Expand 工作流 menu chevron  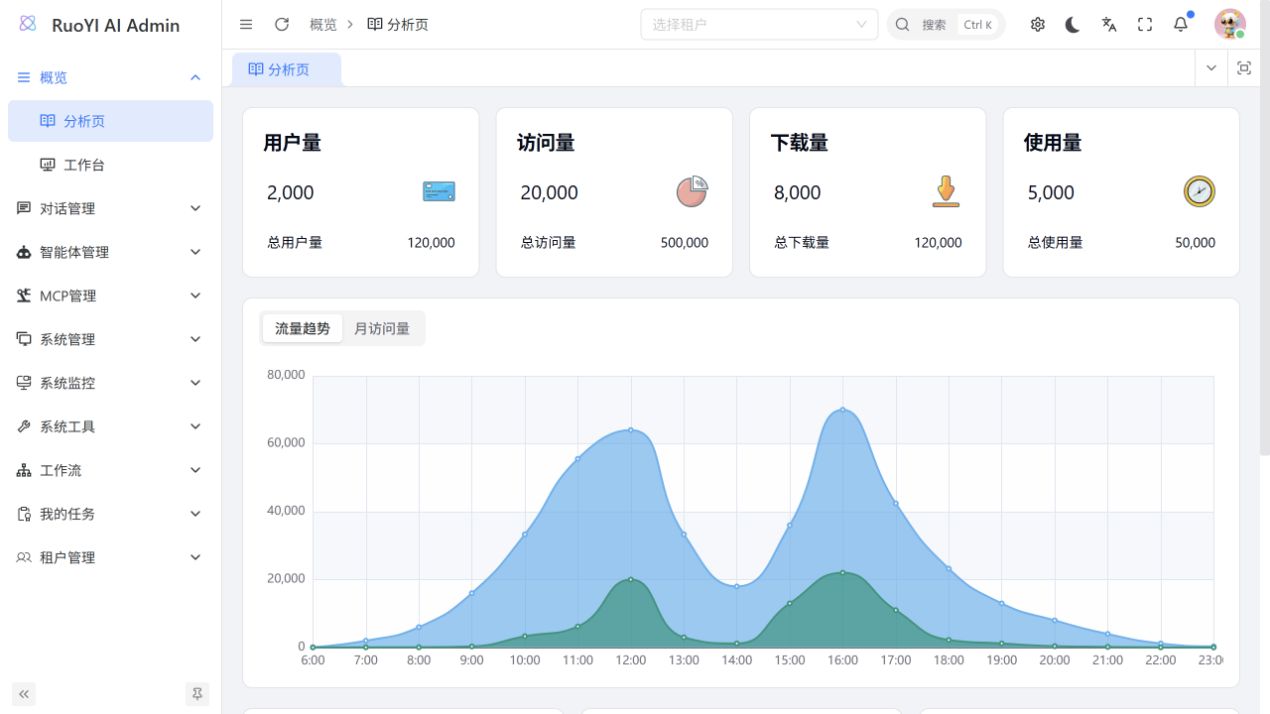tap(196, 470)
